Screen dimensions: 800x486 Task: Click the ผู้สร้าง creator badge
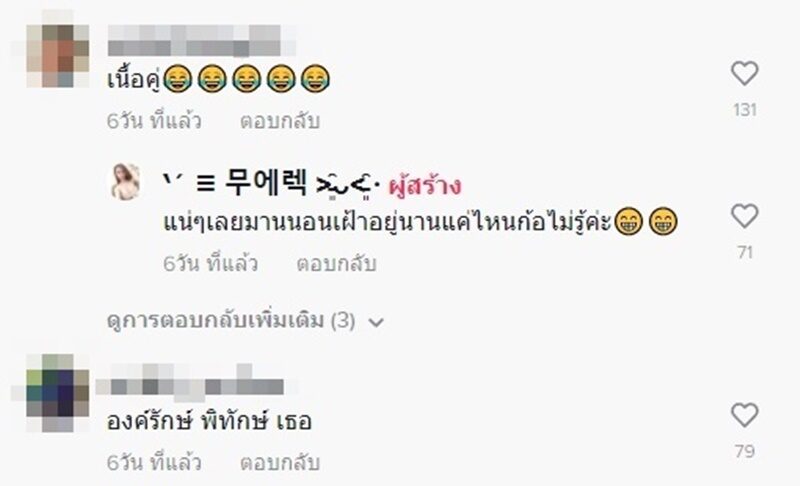coord(425,185)
